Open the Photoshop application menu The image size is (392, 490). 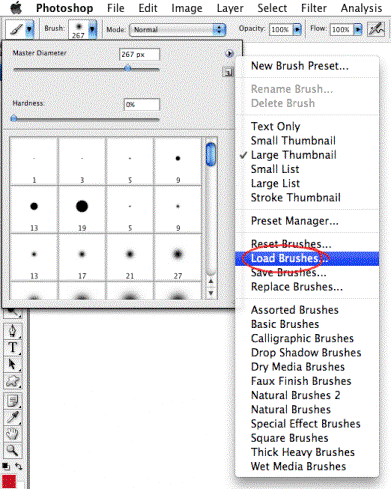(65, 8)
